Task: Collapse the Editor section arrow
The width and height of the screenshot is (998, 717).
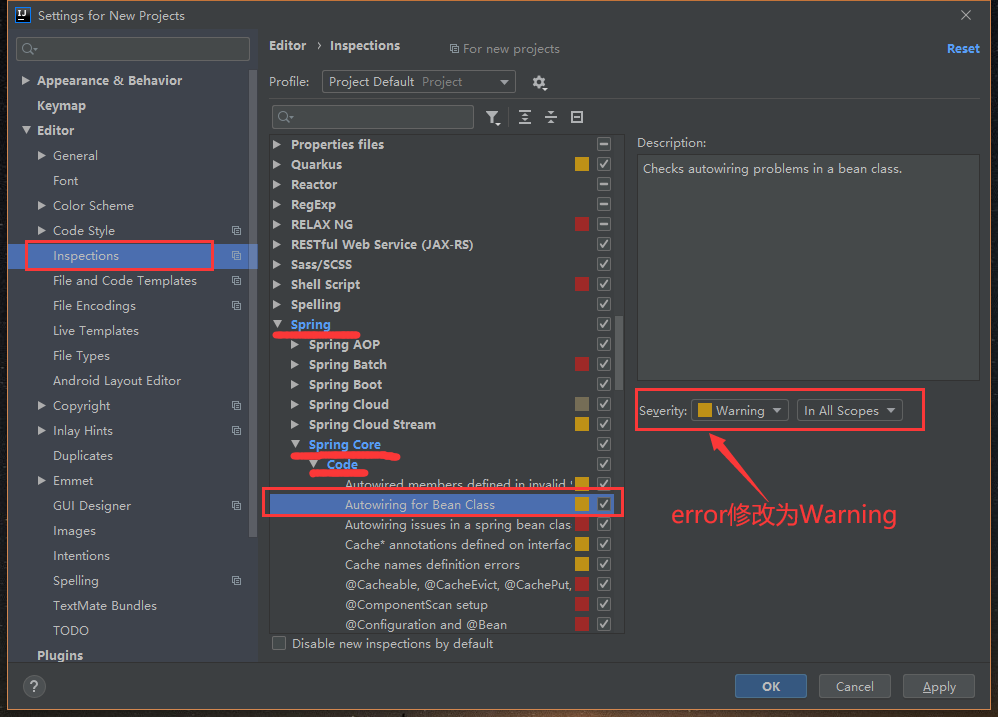Action: (x=26, y=130)
